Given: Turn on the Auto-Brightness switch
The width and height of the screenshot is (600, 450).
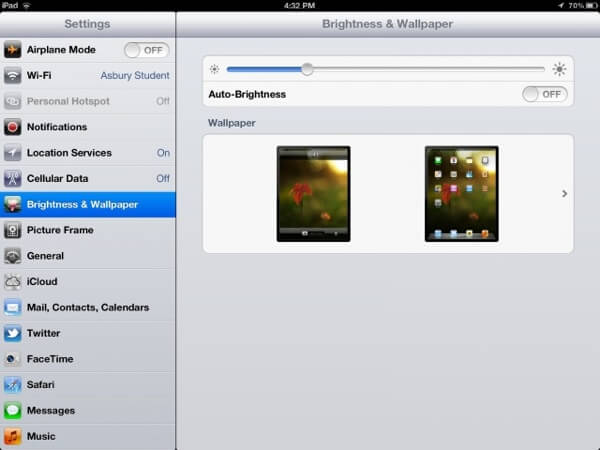Looking at the screenshot, I should 545,94.
